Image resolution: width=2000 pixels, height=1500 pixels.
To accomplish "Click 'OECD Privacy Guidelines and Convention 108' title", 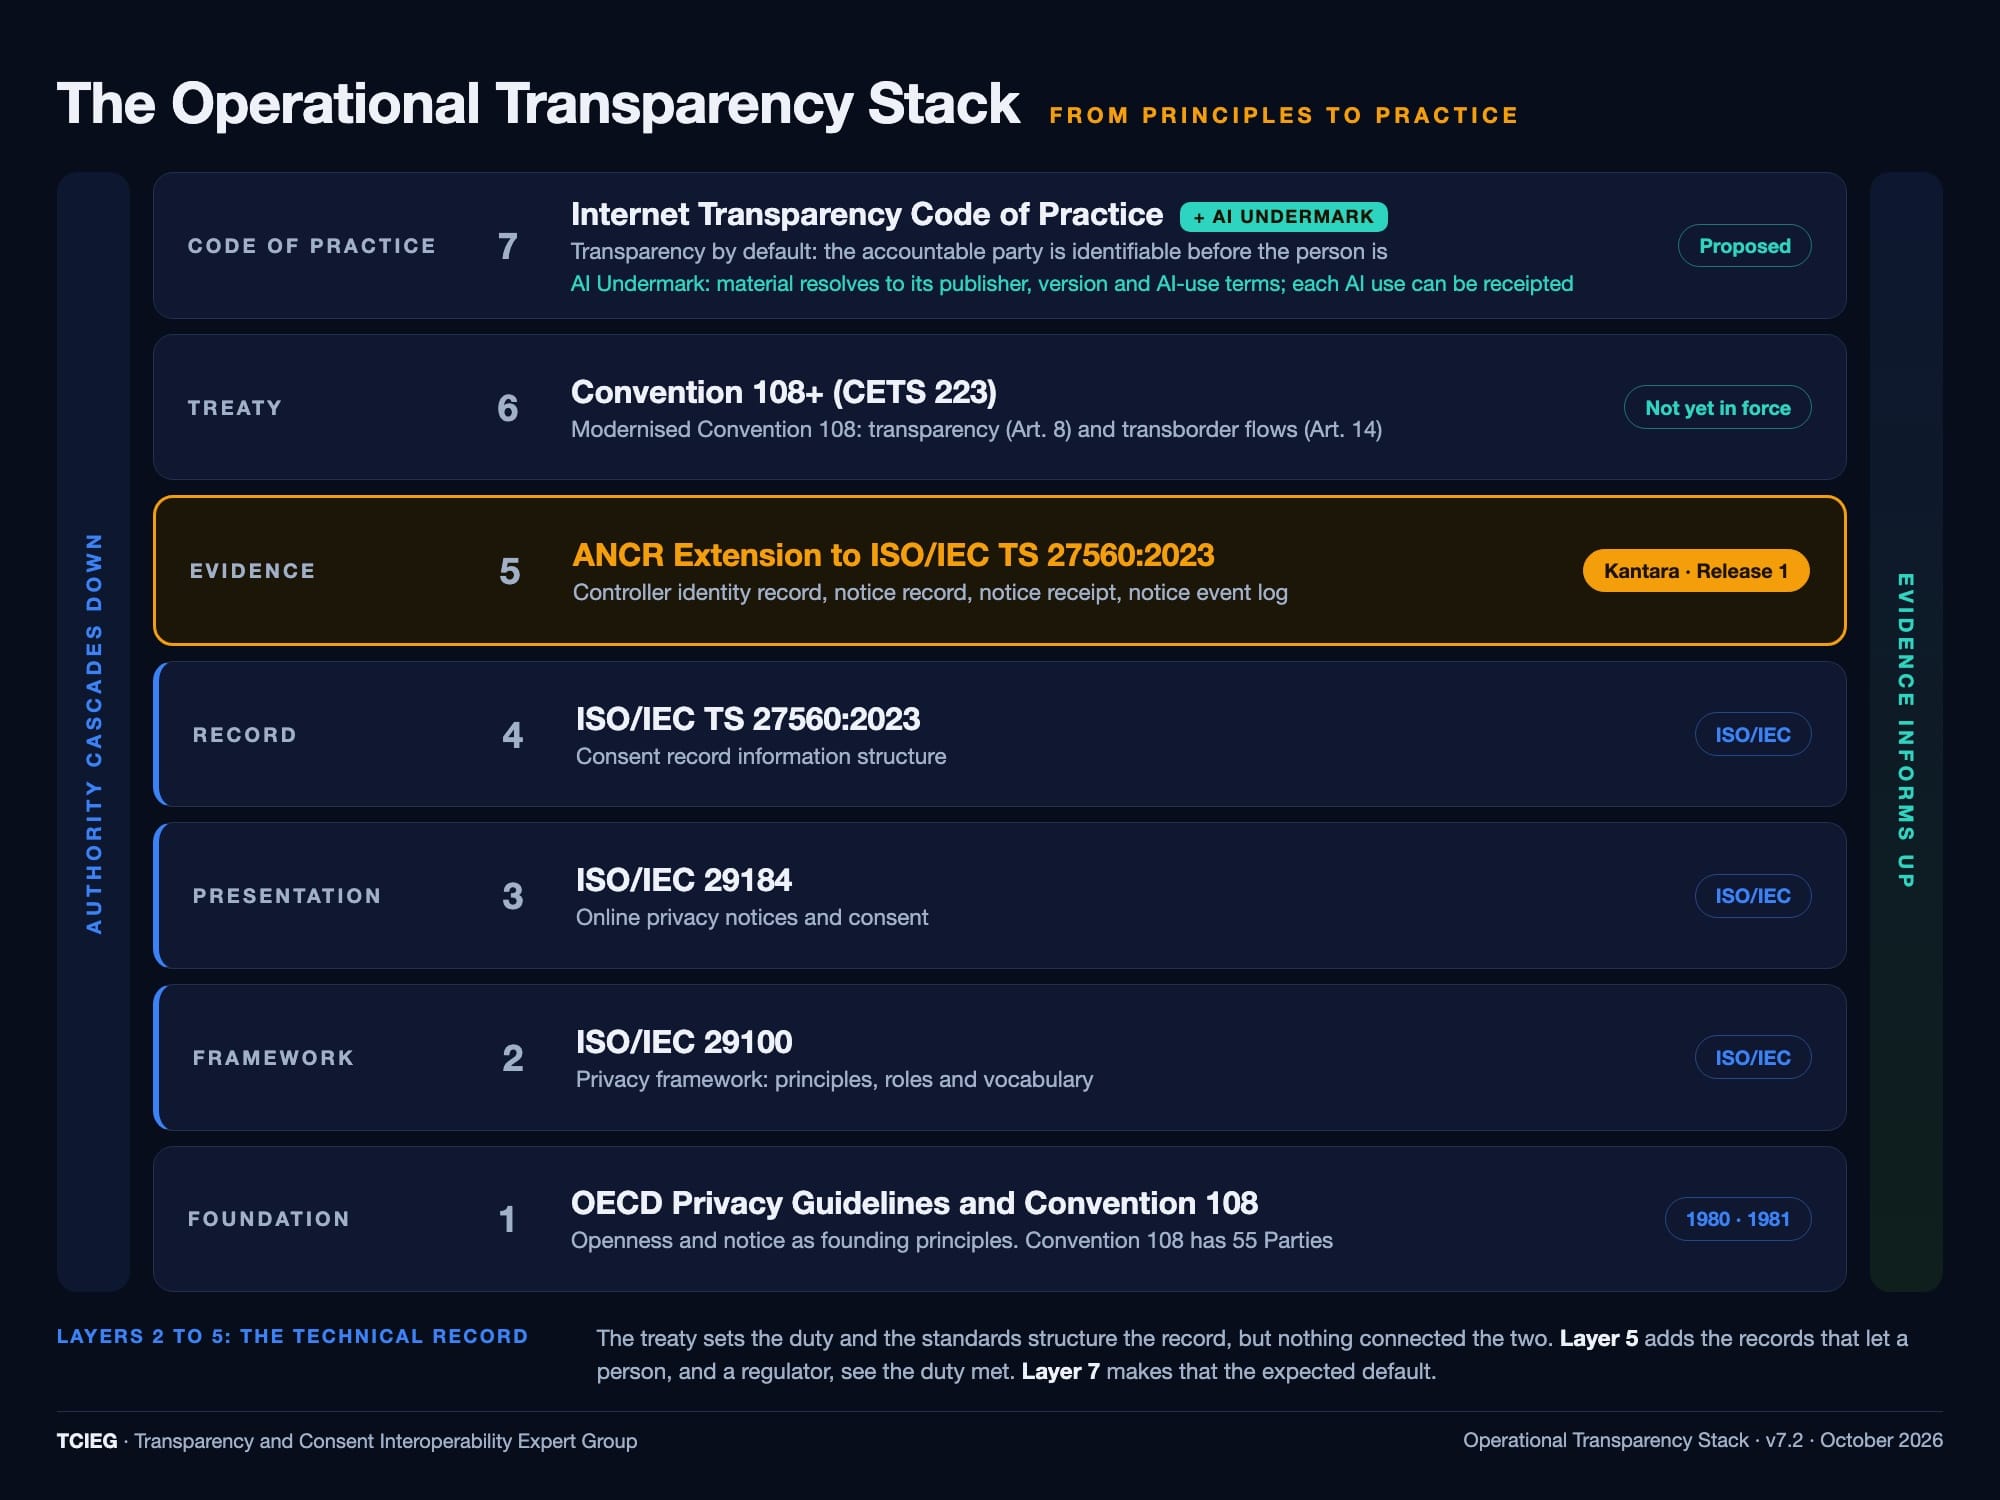I will coord(914,1203).
